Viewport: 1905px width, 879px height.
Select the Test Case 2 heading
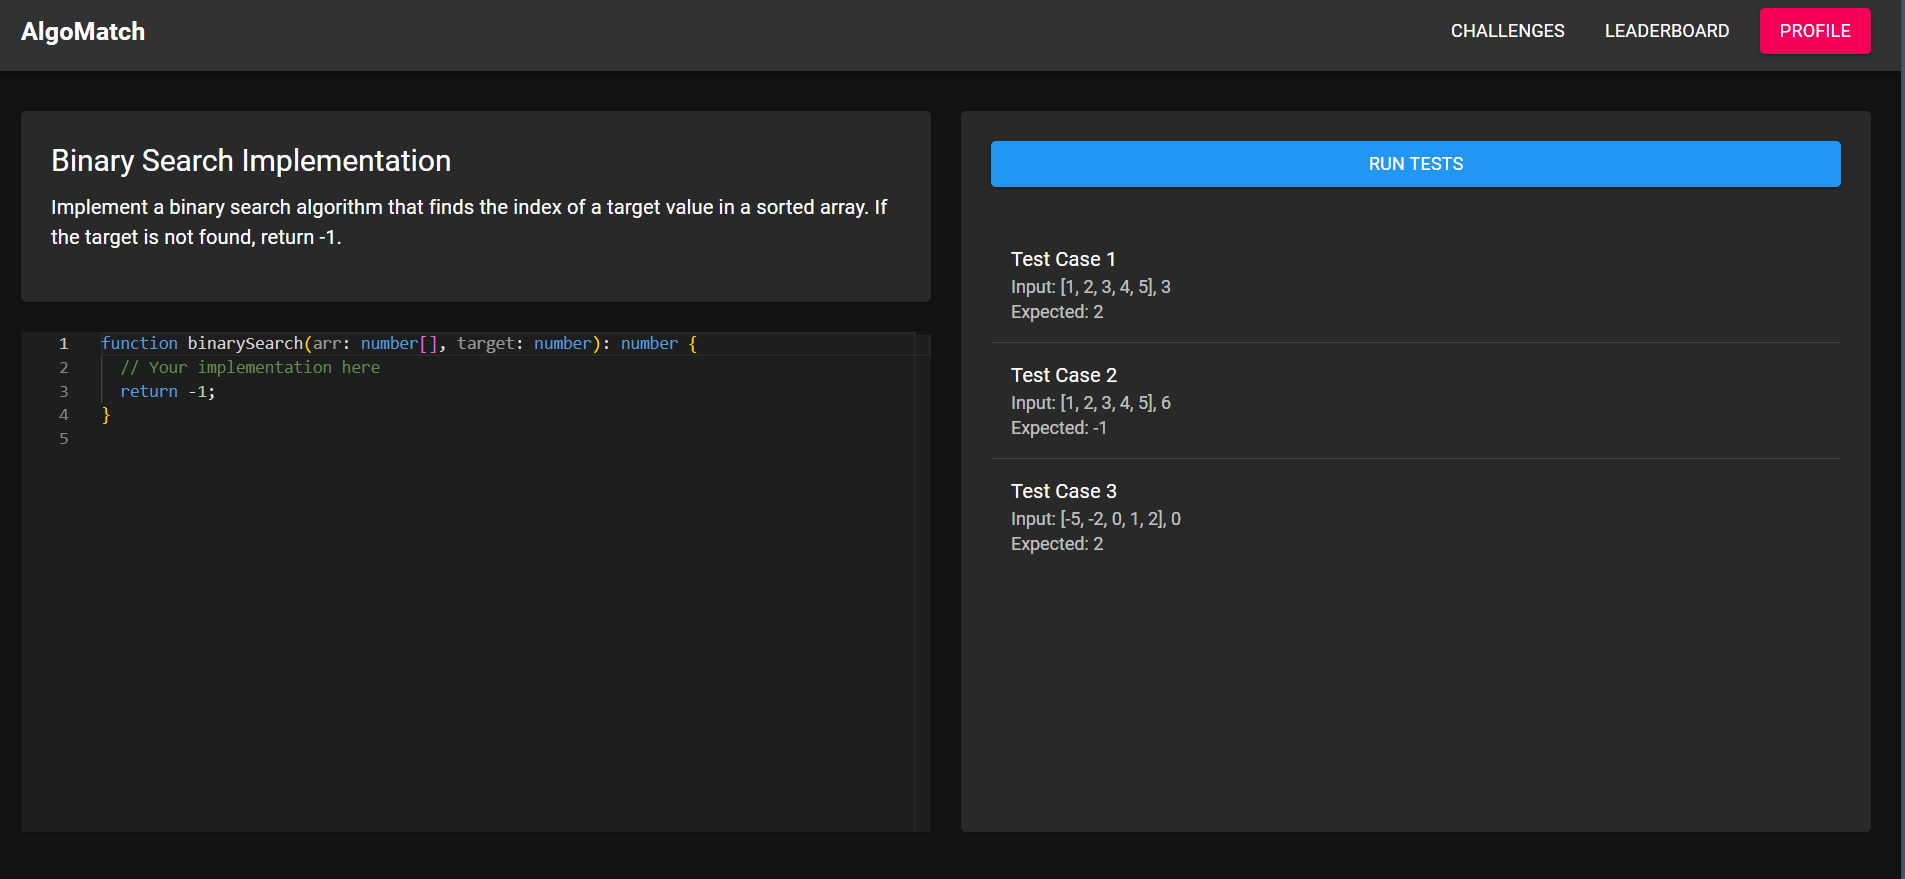point(1064,375)
